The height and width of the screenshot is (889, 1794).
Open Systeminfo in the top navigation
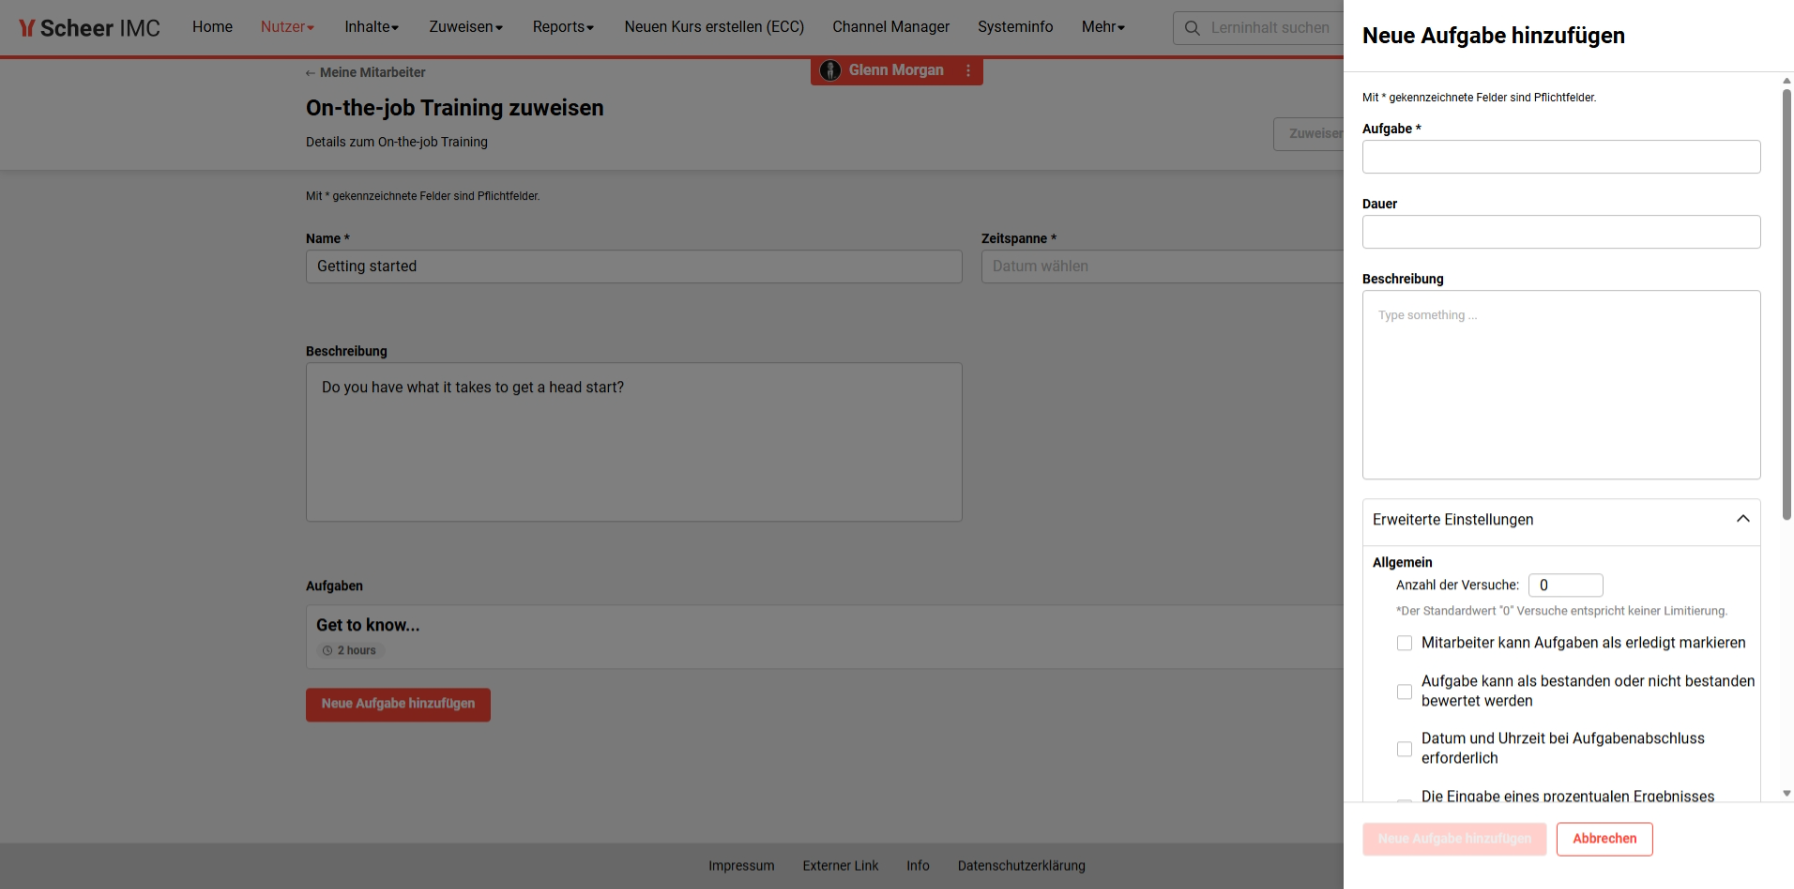tap(1015, 27)
